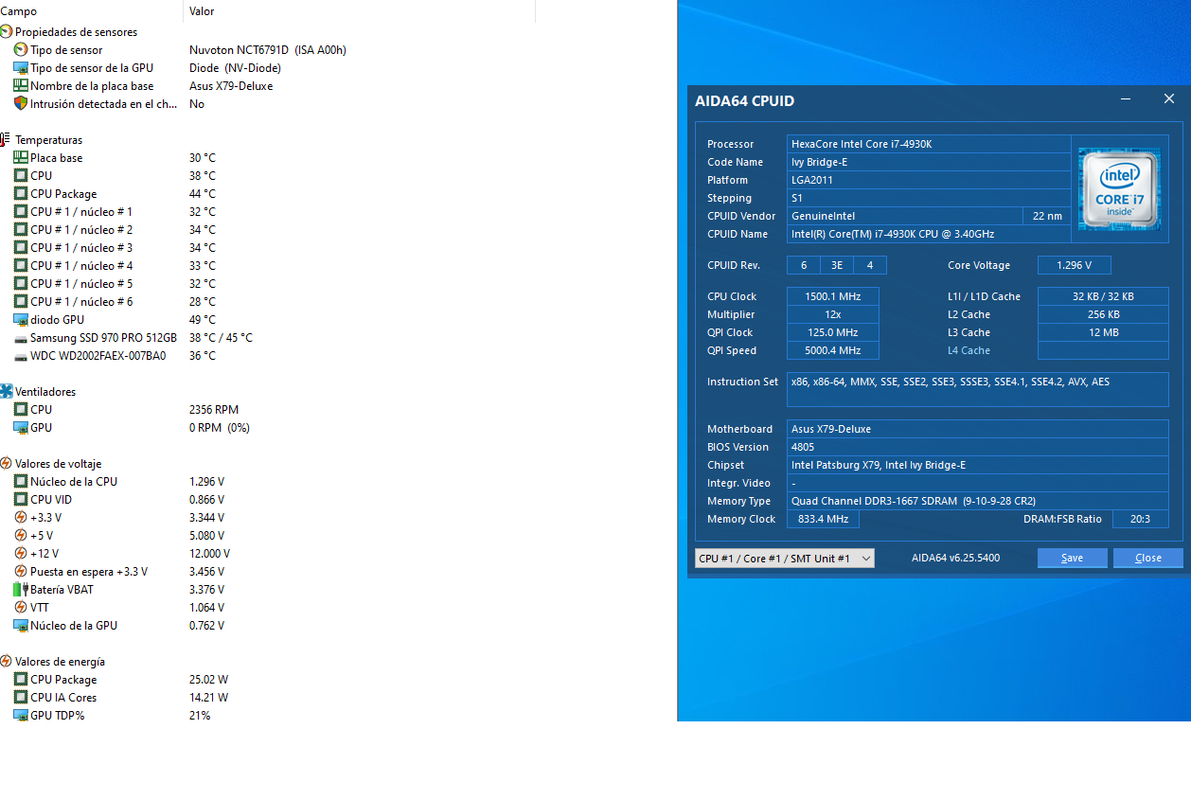1191x800 pixels.
Task: Click the Placa base temperature icon
Action: (21, 157)
